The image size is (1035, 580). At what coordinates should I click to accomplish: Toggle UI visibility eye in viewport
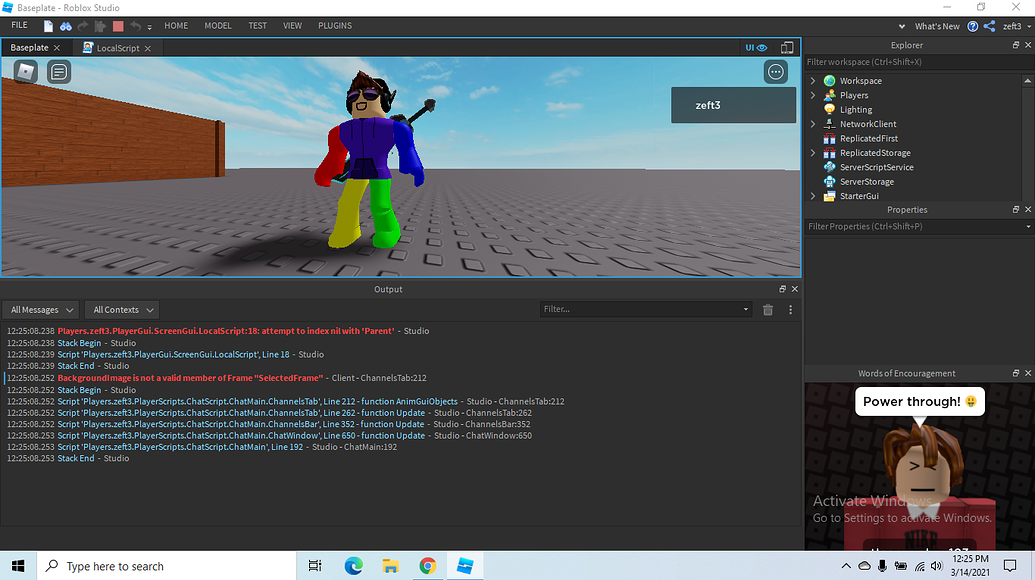(x=756, y=48)
